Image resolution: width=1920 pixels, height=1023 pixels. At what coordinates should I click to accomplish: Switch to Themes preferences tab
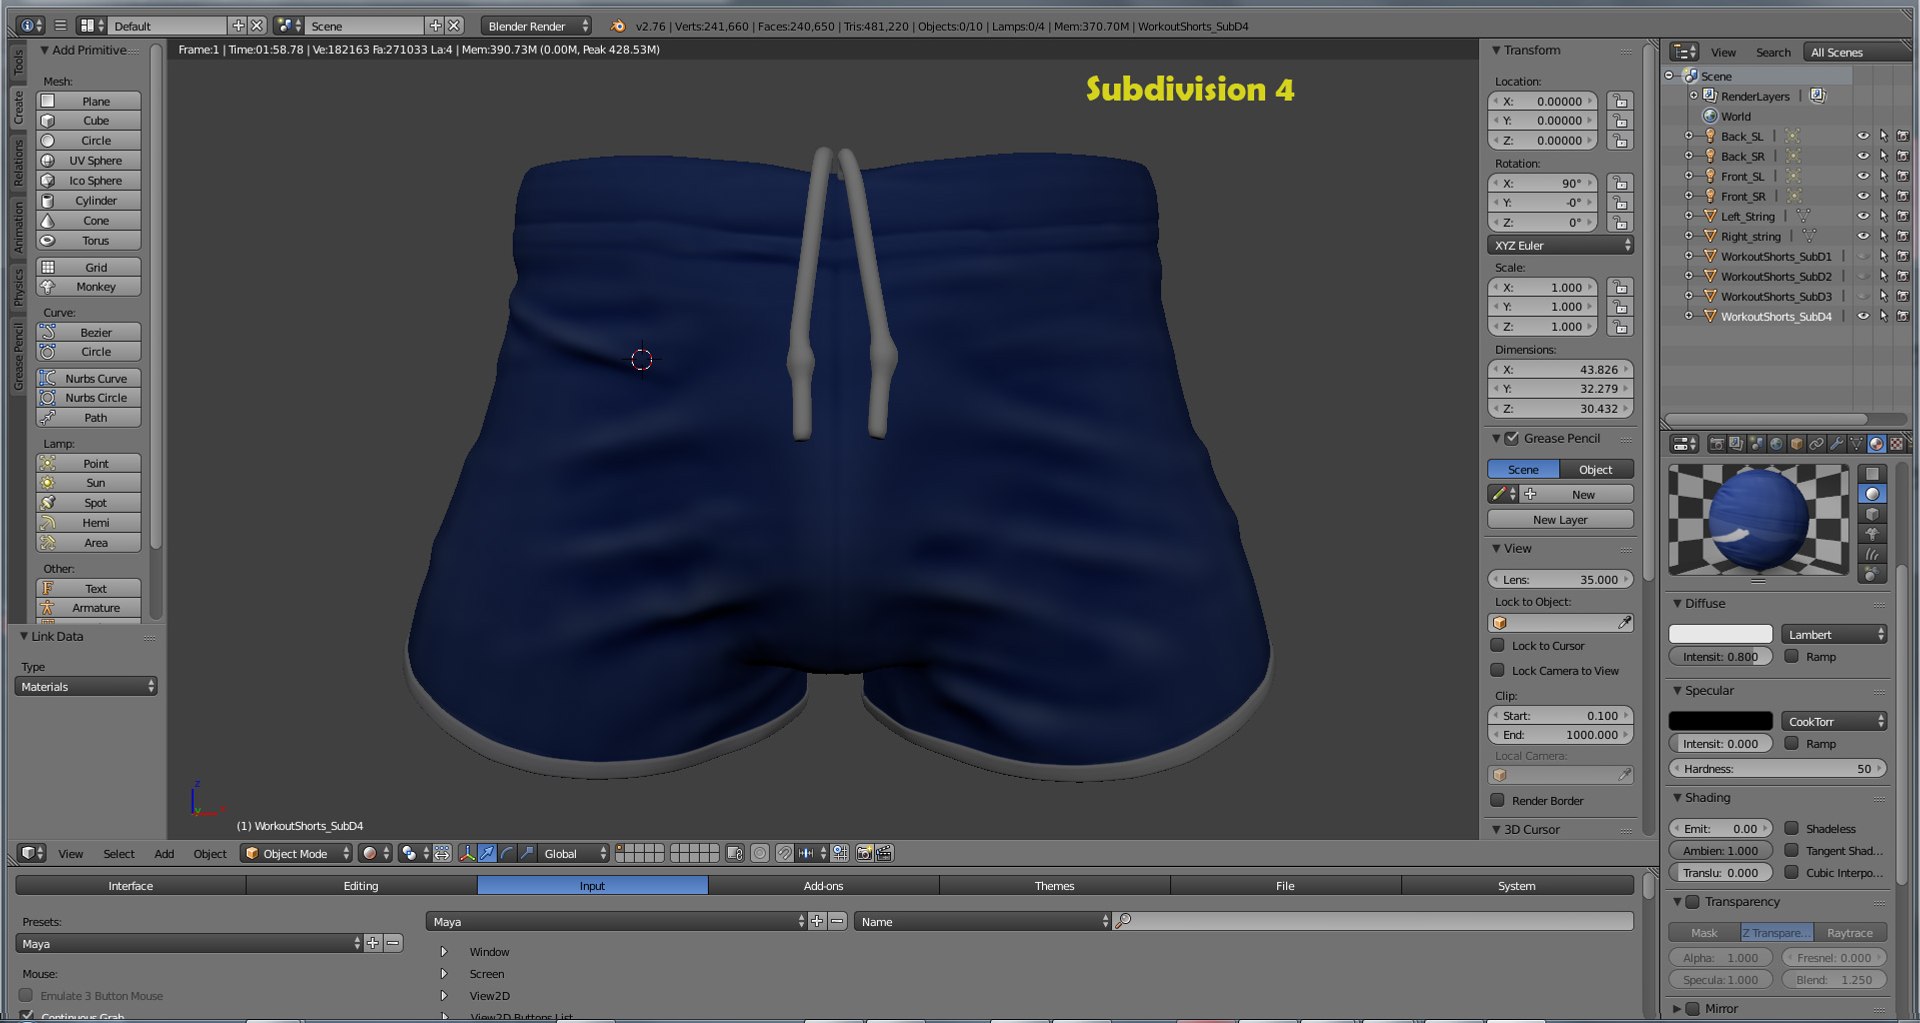point(1054,886)
